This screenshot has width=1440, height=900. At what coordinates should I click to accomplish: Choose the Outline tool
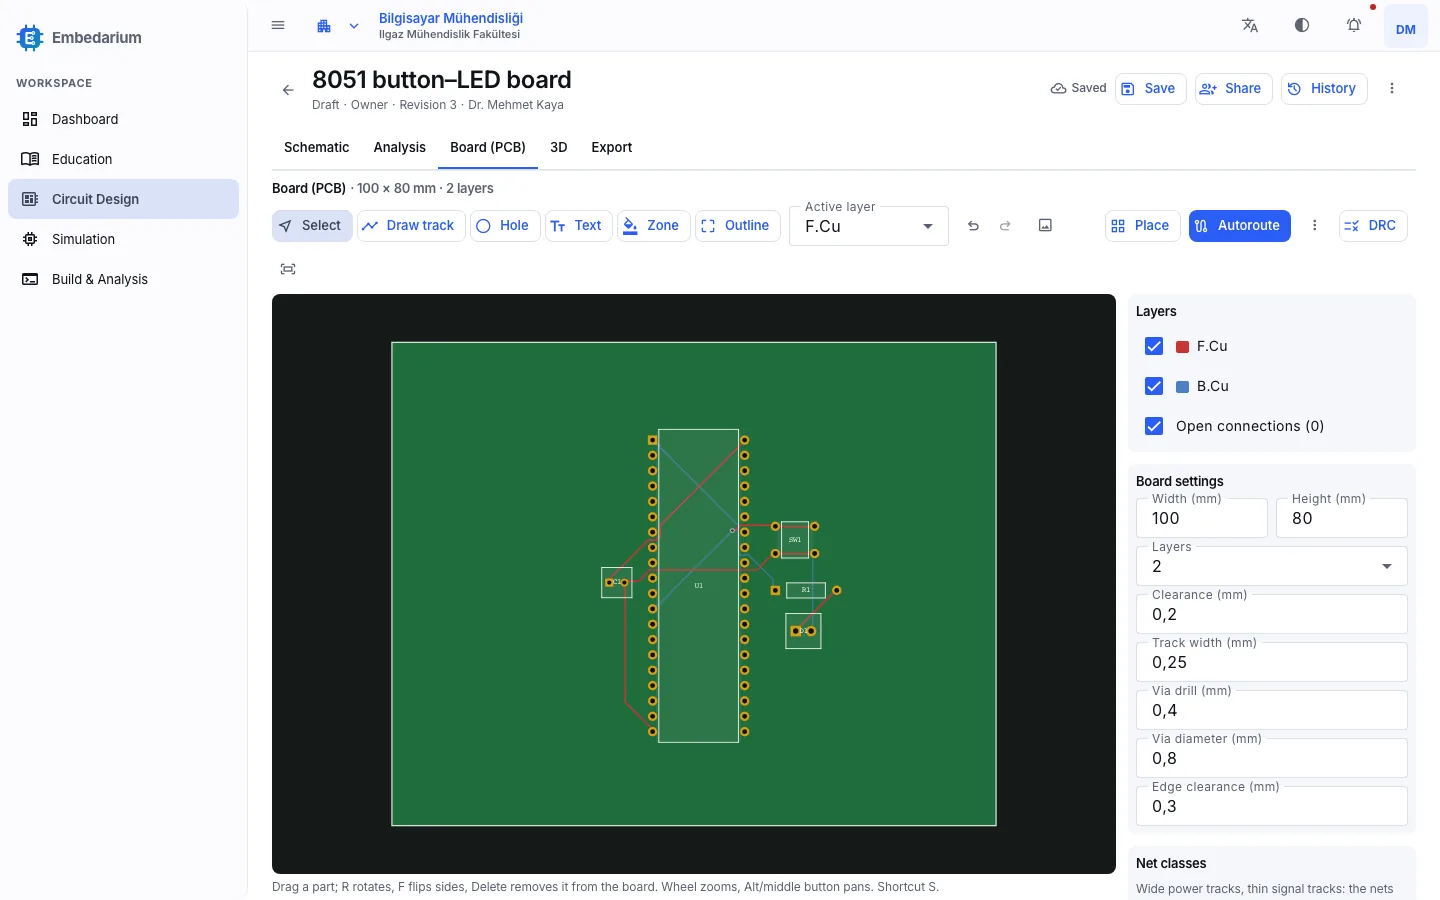tap(737, 226)
